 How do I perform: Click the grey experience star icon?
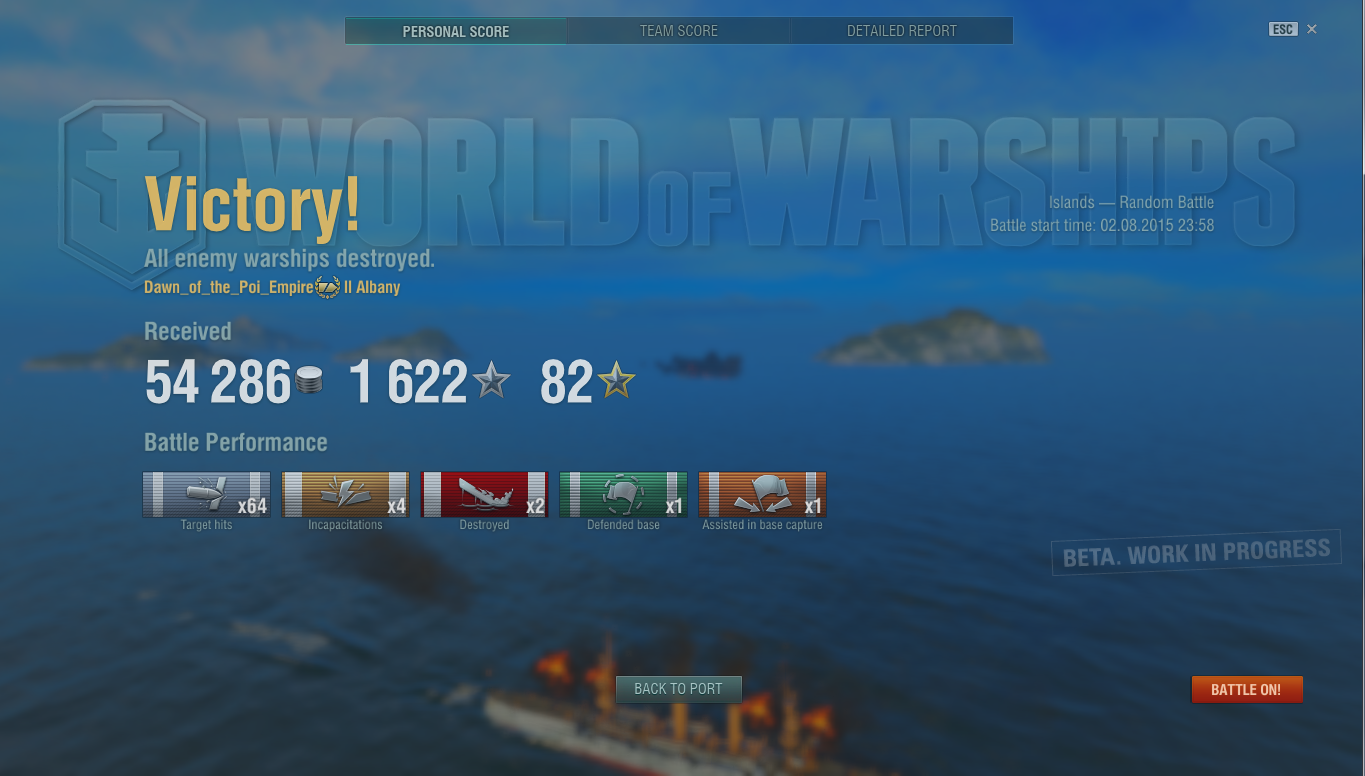pyautogui.click(x=491, y=381)
